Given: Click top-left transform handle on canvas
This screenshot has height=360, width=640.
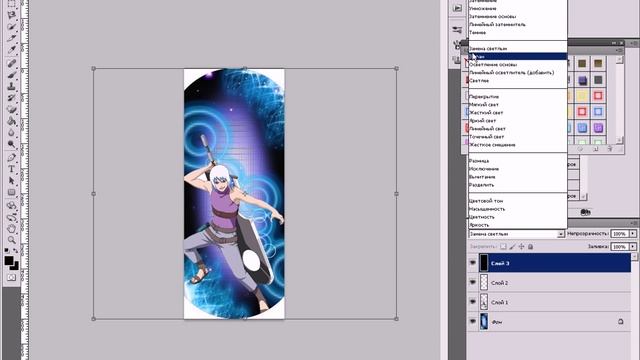Looking at the screenshot, I should click(x=93, y=69).
